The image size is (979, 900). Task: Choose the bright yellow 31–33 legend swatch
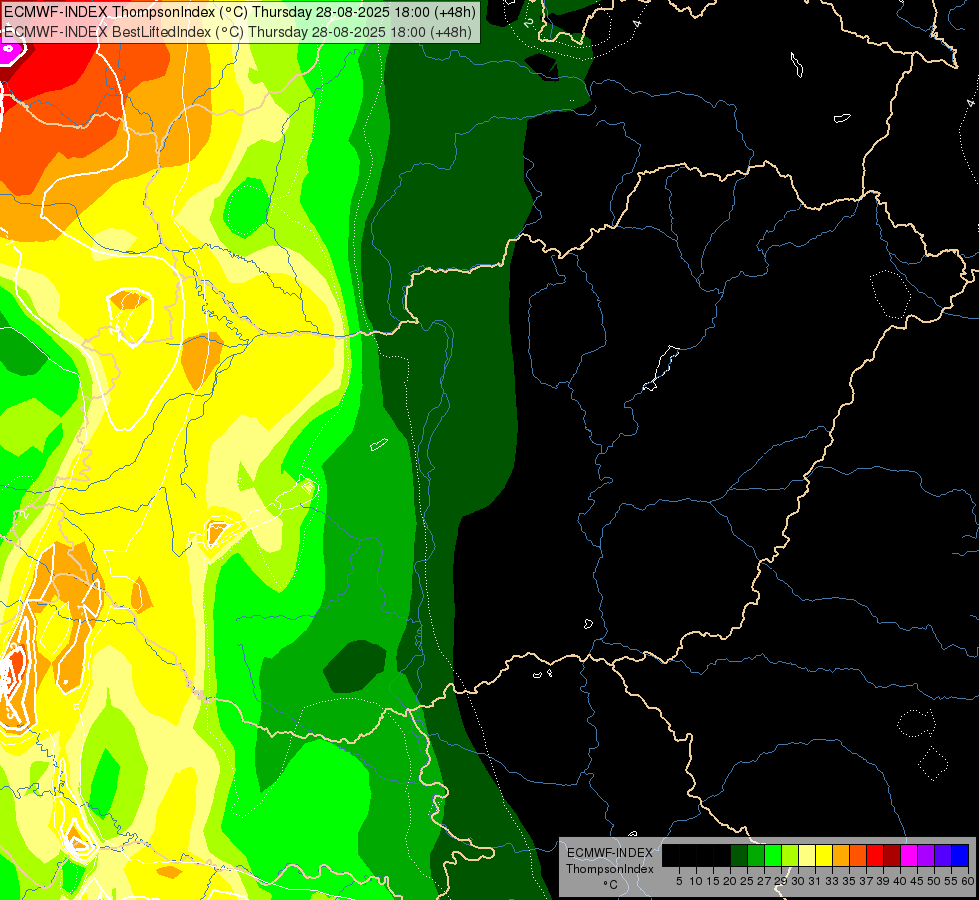[x=824, y=855]
